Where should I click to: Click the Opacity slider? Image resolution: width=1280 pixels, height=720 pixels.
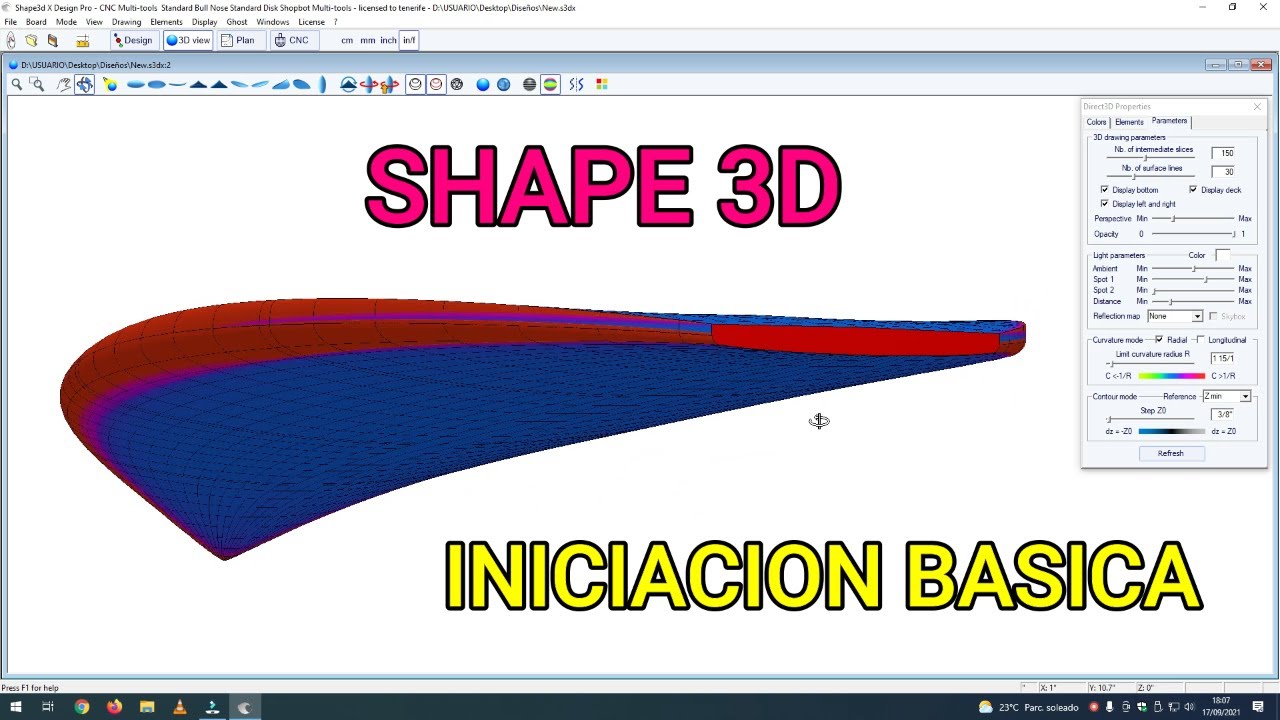(x=1193, y=234)
